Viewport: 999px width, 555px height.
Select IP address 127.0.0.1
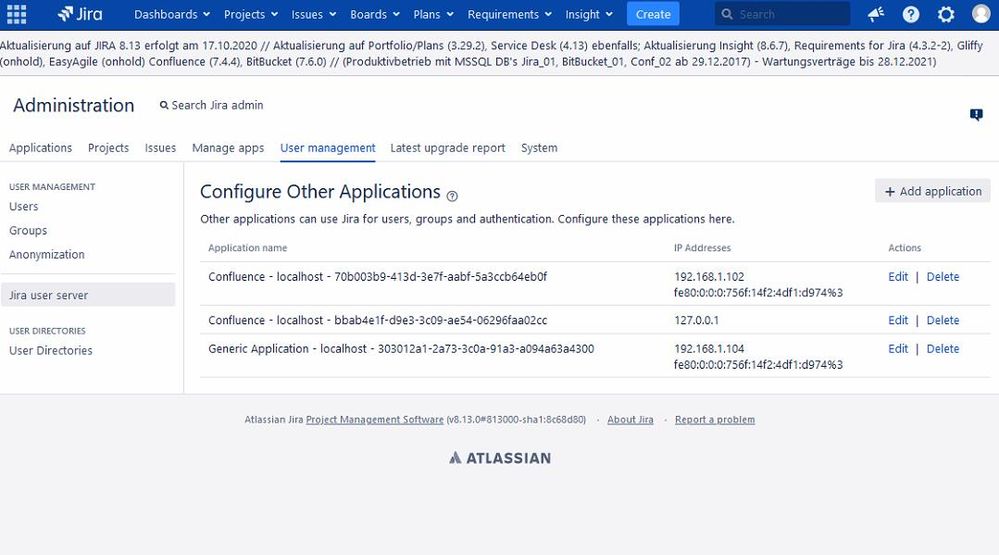[x=696, y=320]
